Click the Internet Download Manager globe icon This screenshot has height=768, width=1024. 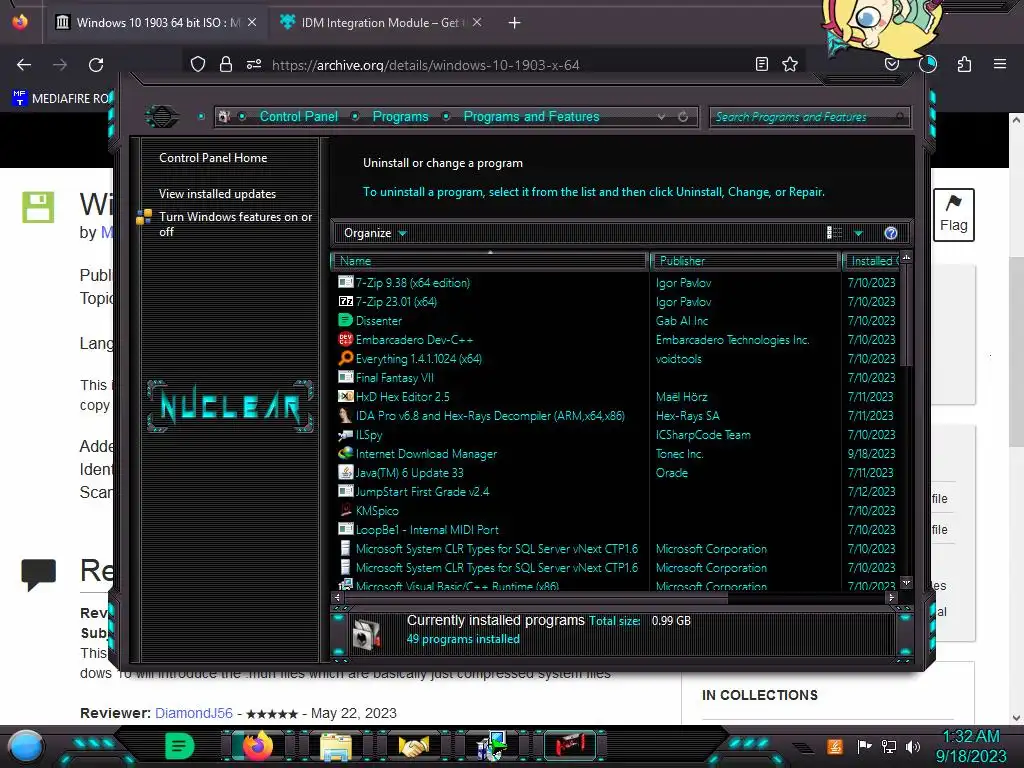click(345, 453)
